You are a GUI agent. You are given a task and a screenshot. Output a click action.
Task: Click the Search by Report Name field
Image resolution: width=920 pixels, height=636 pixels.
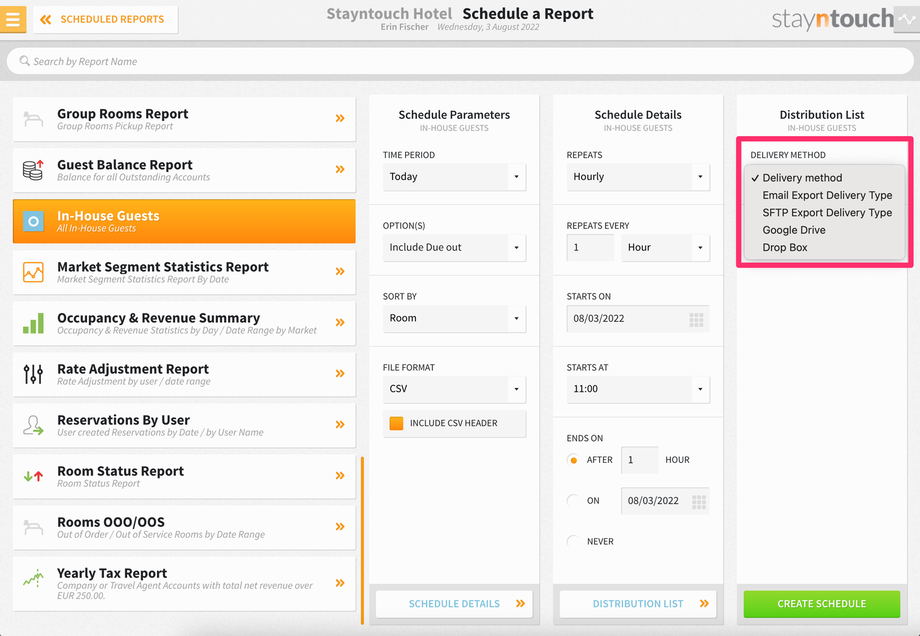coord(460,61)
